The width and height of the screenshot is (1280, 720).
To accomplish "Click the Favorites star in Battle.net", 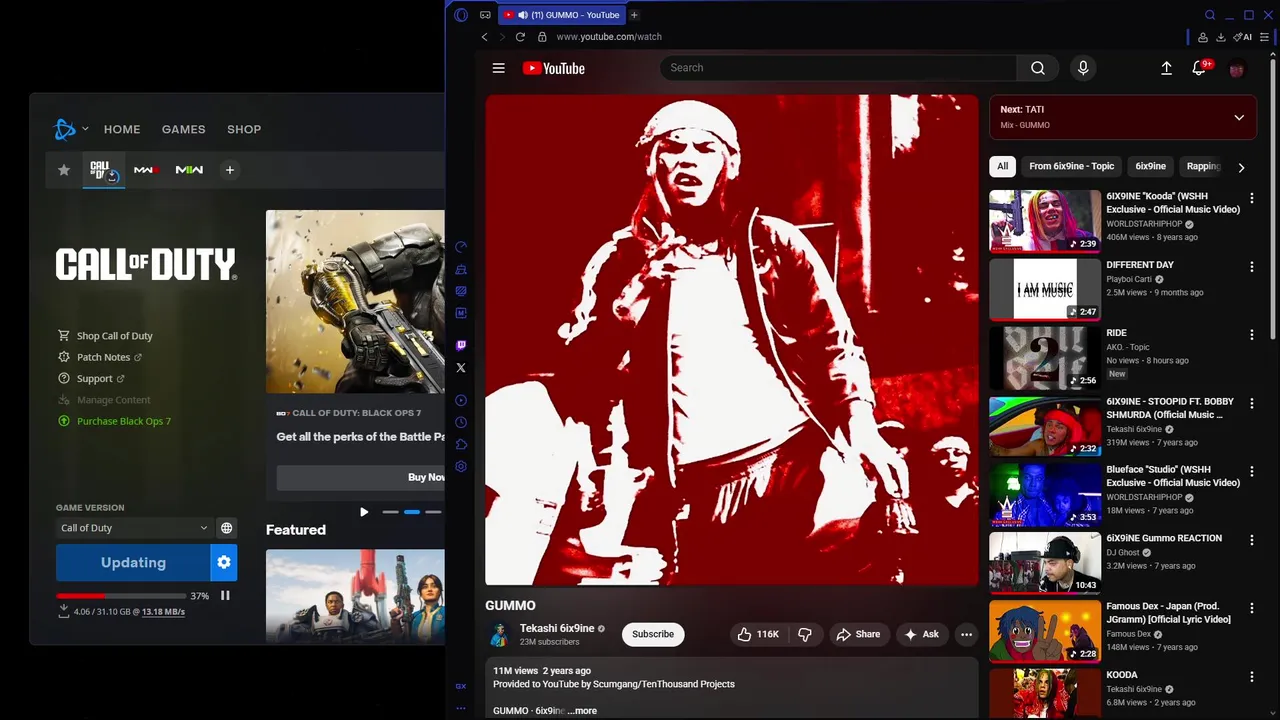I will [x=64, y=170].
